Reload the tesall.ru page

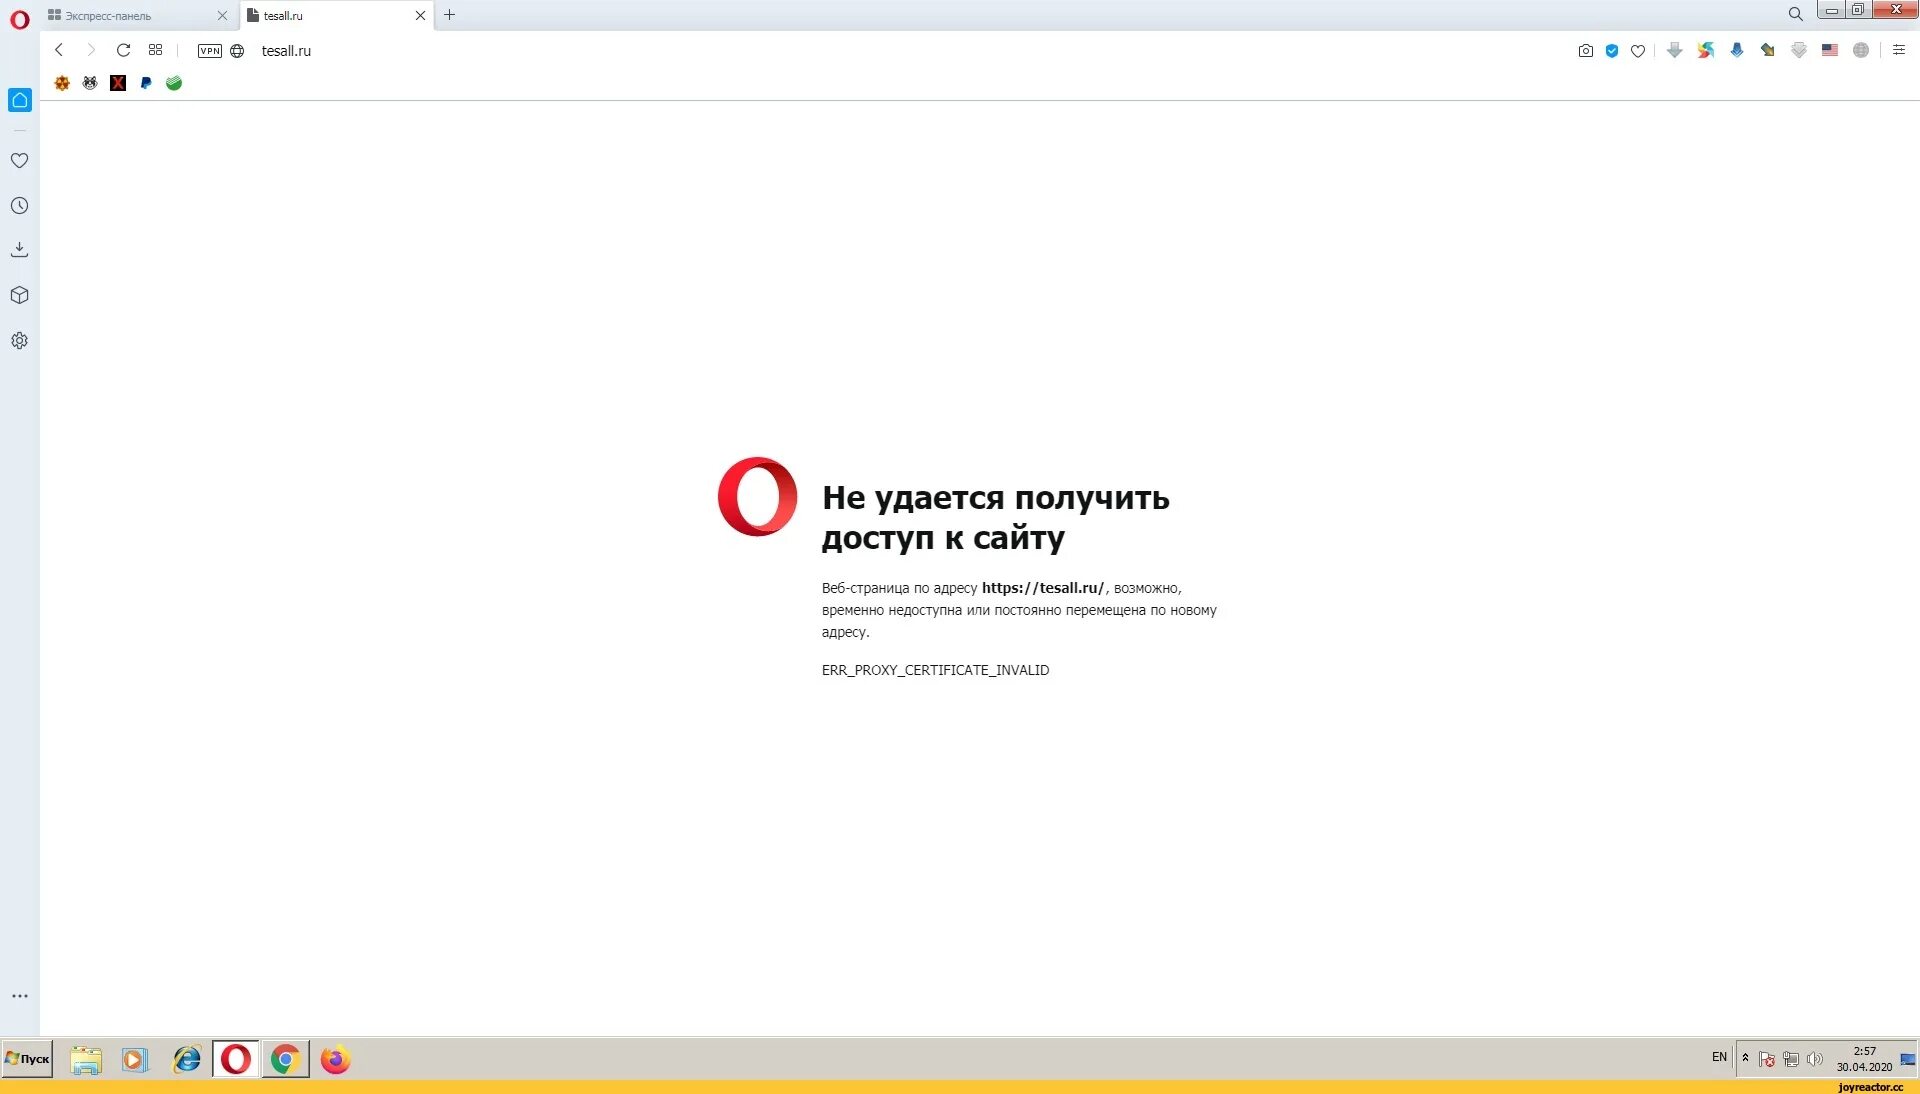tap(123, 50)
